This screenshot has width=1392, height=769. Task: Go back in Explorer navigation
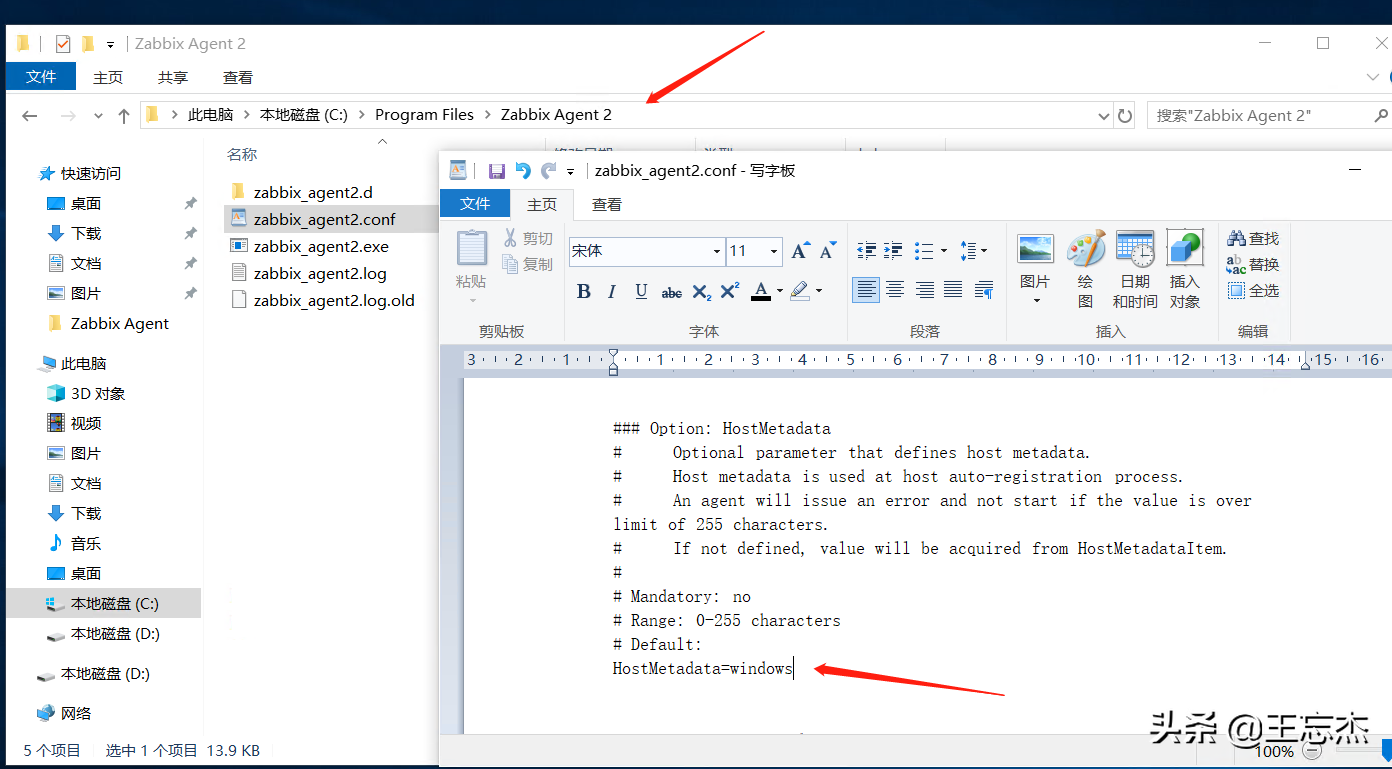point(30,116)
